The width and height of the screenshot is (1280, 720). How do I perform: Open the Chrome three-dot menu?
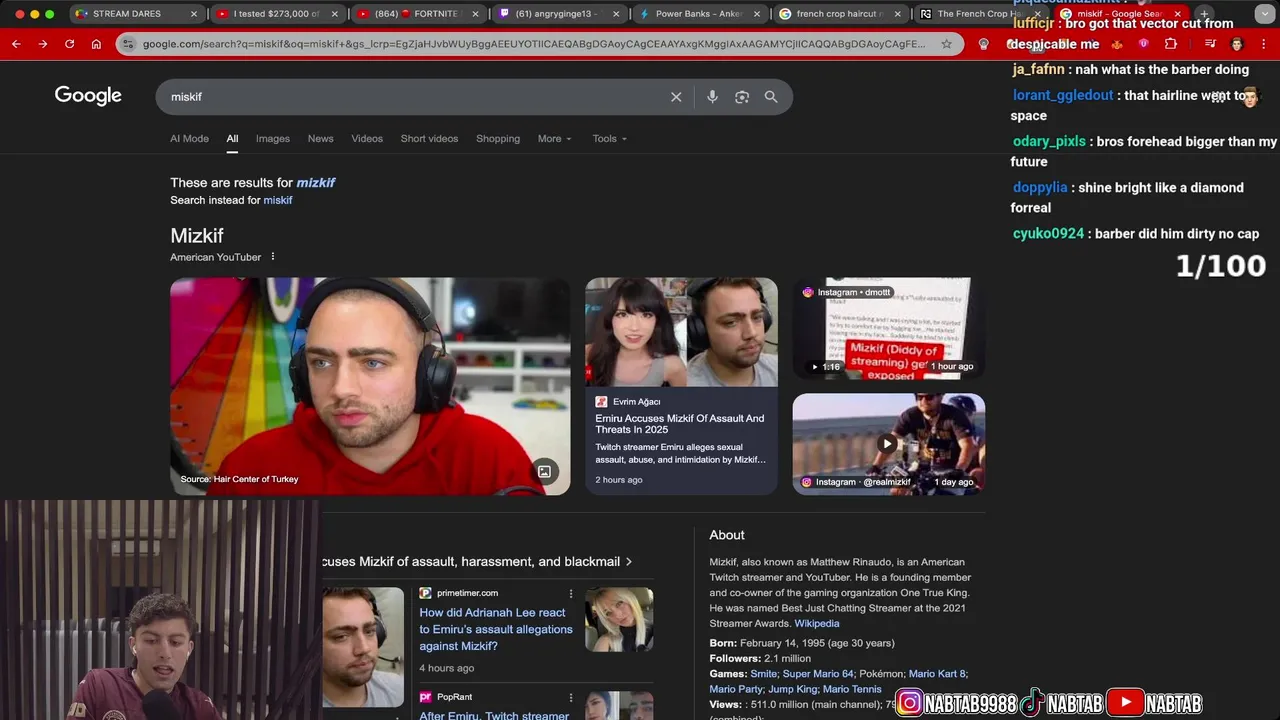tap(1264, 44)
